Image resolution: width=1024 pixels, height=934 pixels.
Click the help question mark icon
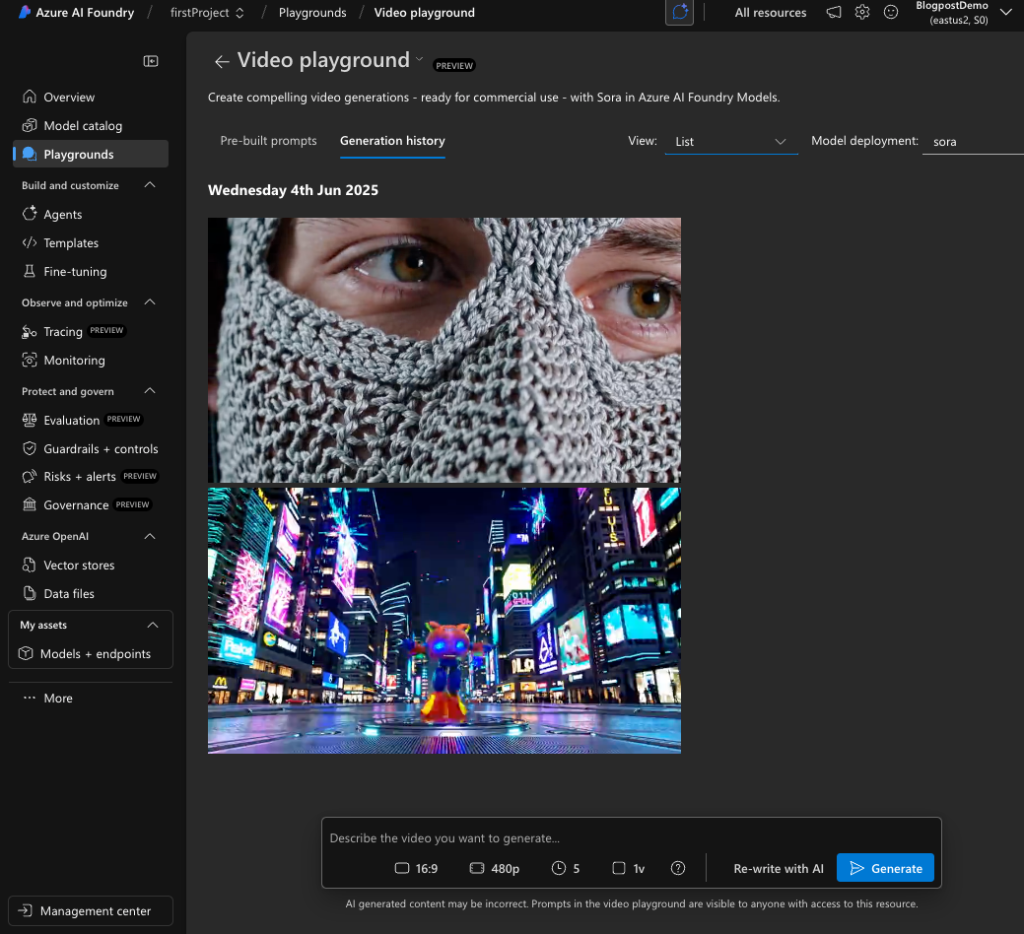click(x=678, y=868)
